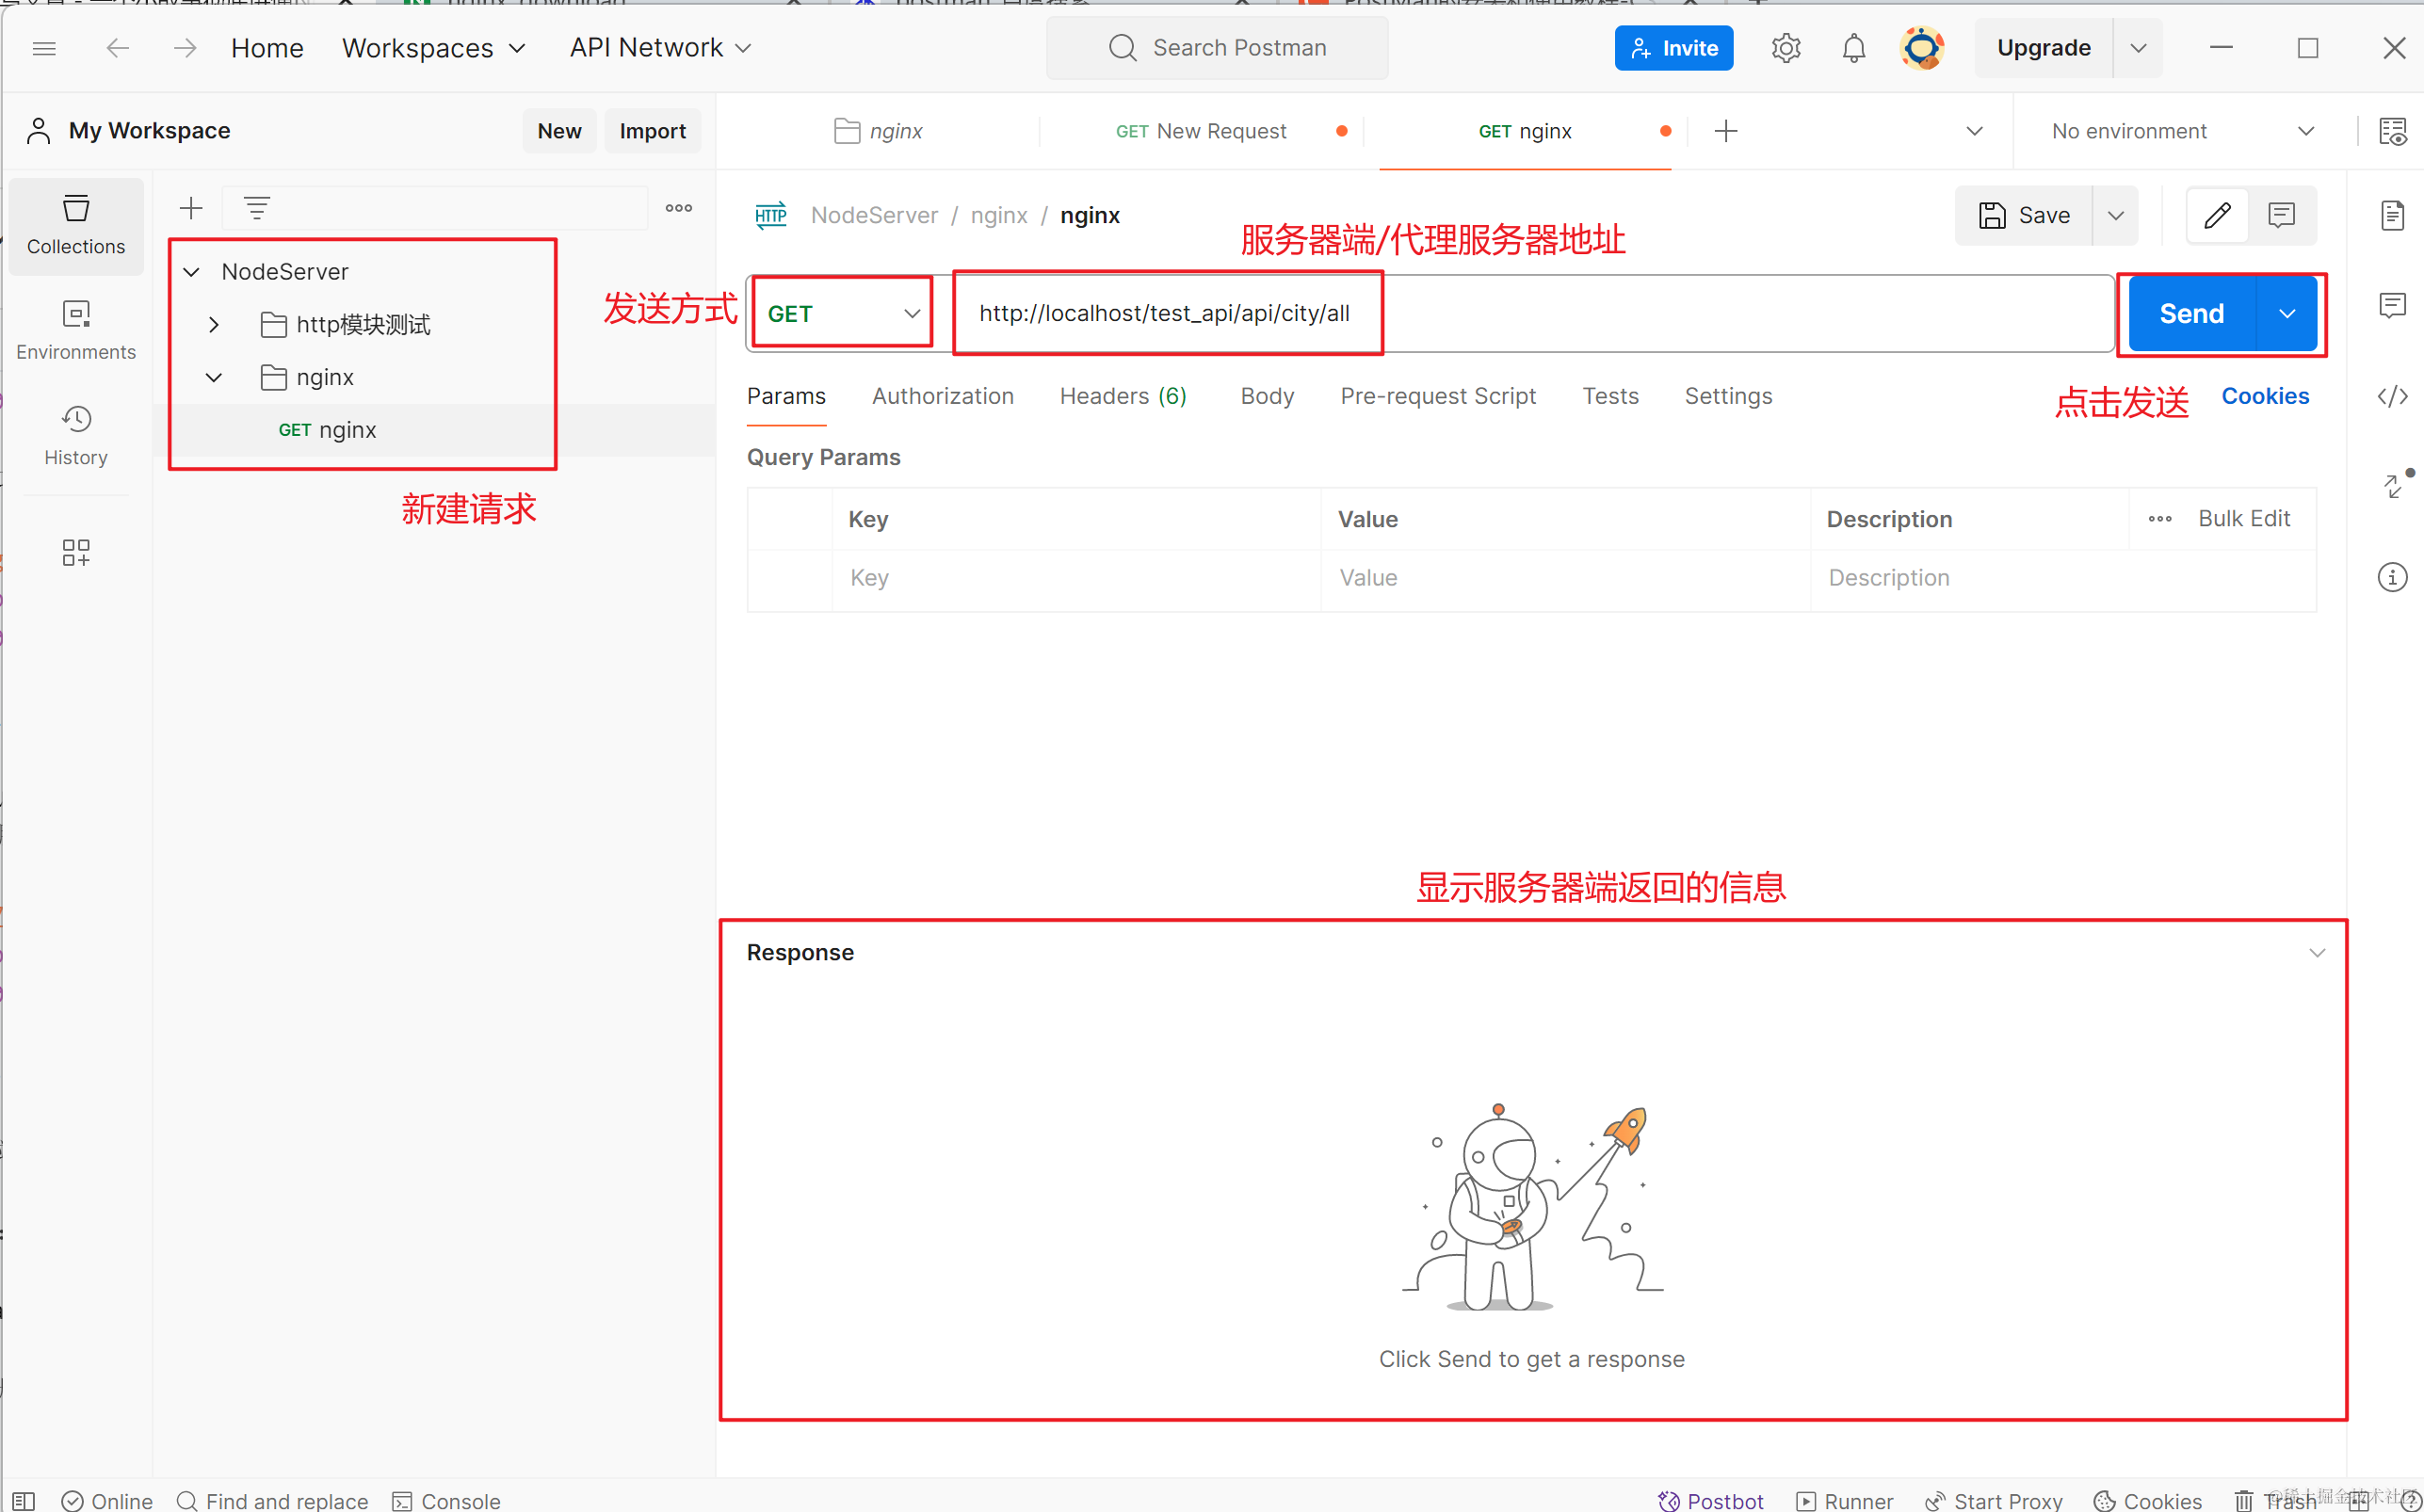Open the settings gear menu

click(1786, 48)
